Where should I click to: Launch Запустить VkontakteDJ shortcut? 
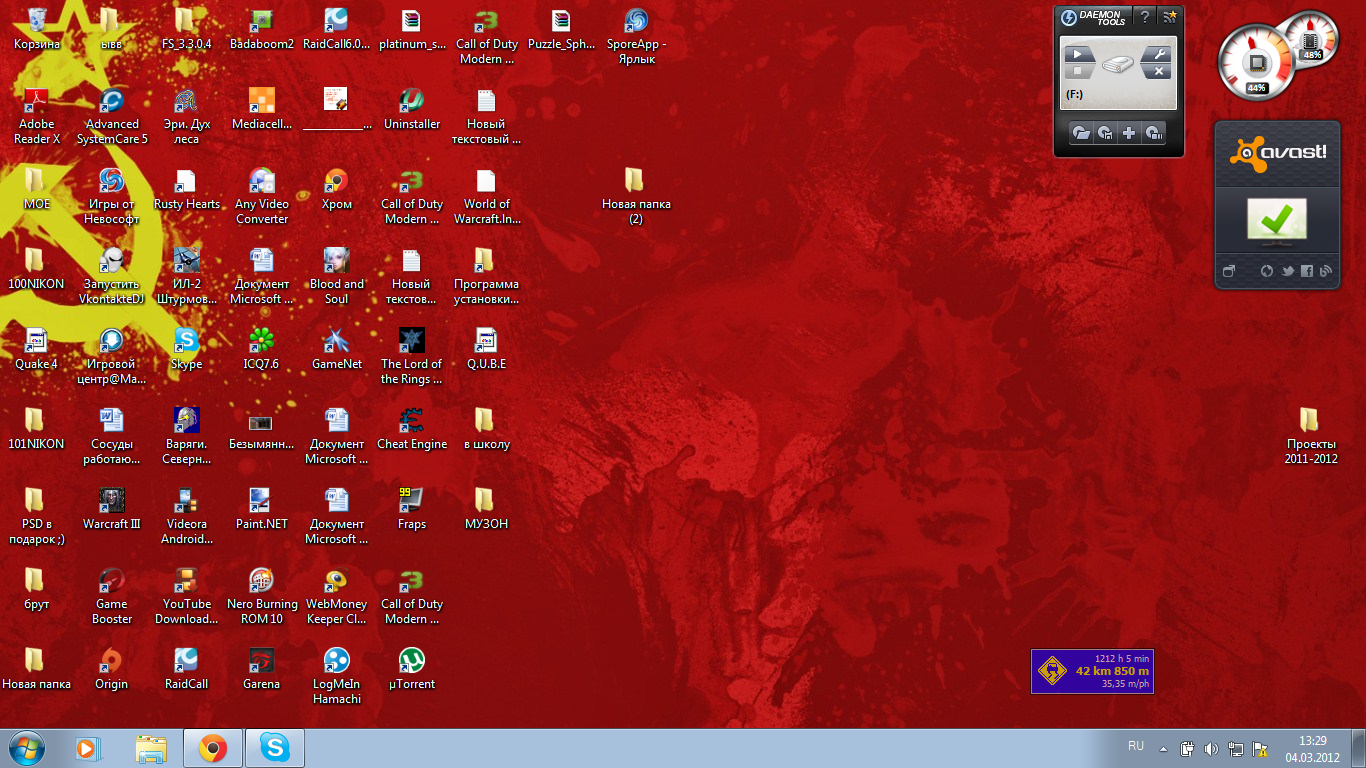tap(112, 275)
